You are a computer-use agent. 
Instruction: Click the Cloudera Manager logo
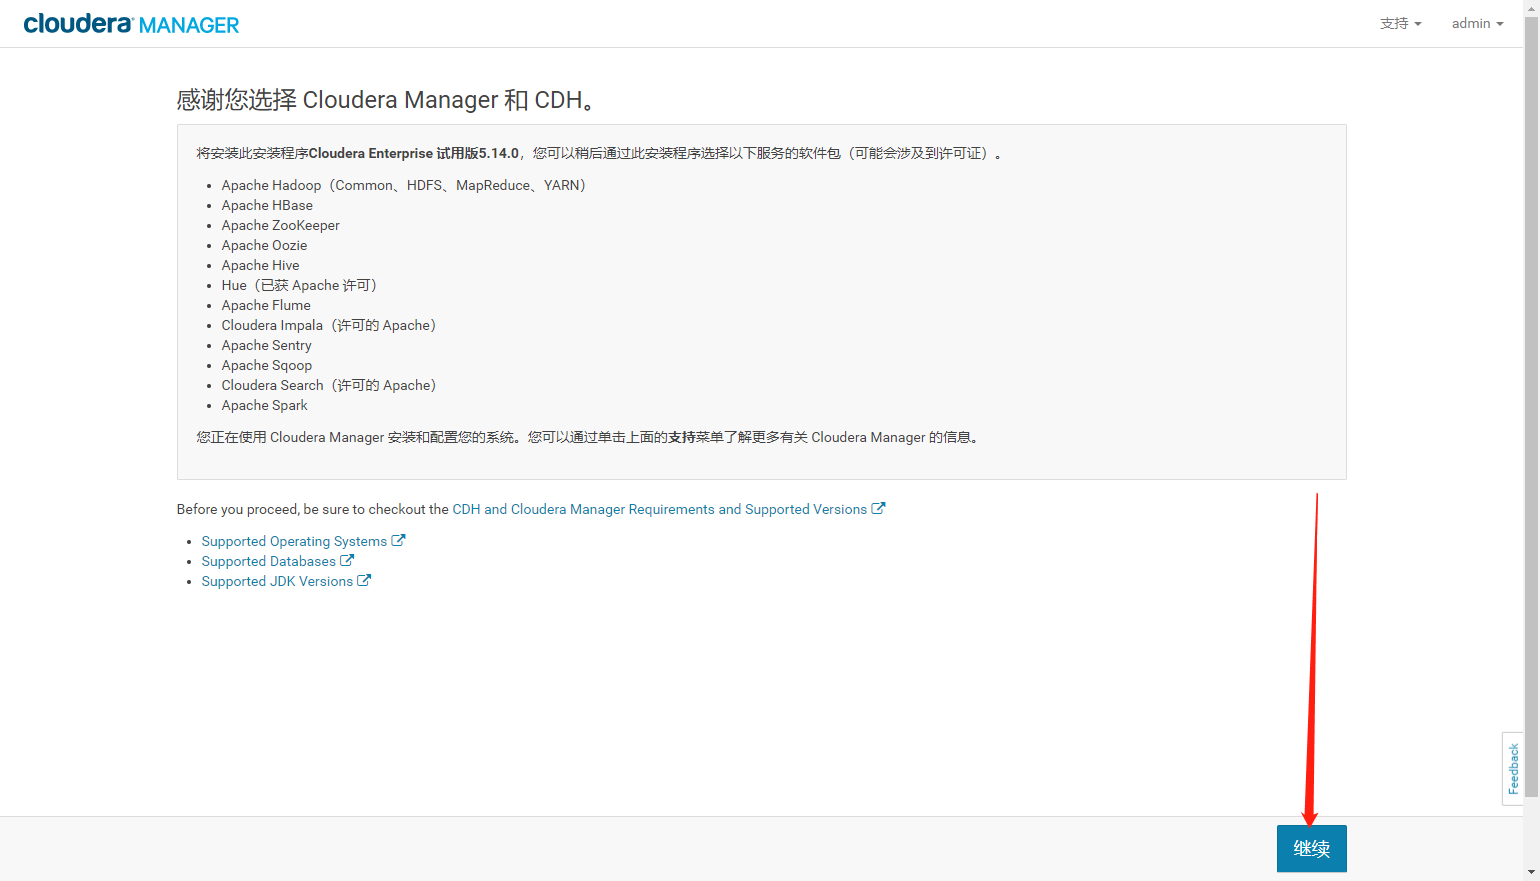tap(131, 24)
